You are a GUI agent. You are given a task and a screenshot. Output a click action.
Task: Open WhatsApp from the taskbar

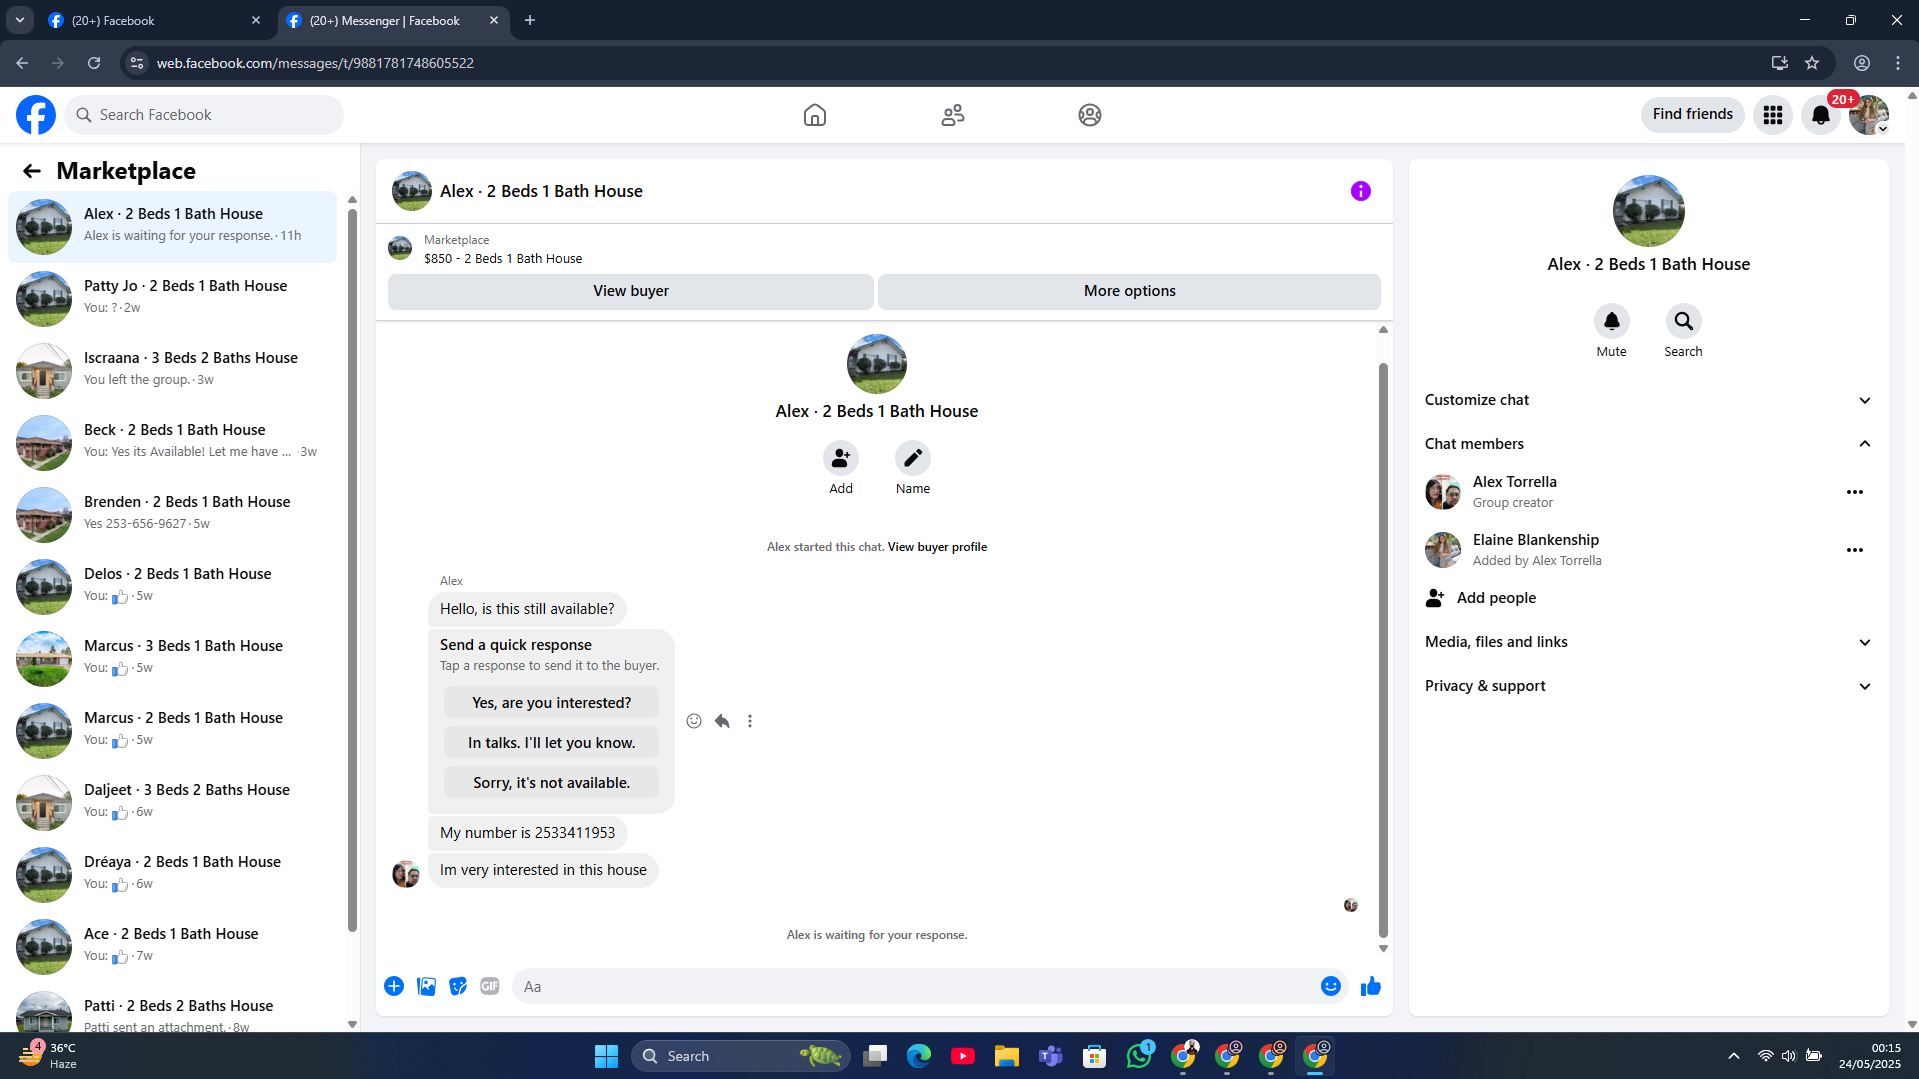point(1139,1056)
